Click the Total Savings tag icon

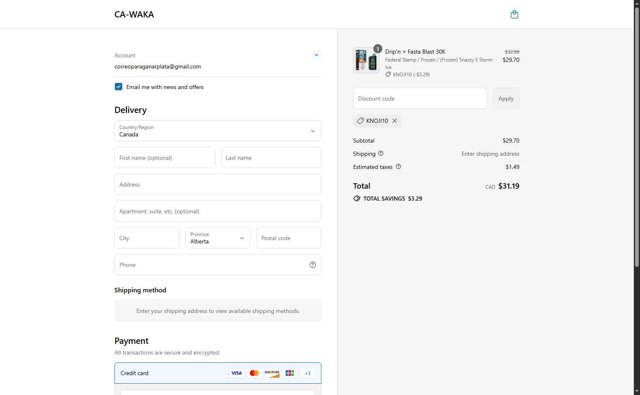click(x=357, y=198)
